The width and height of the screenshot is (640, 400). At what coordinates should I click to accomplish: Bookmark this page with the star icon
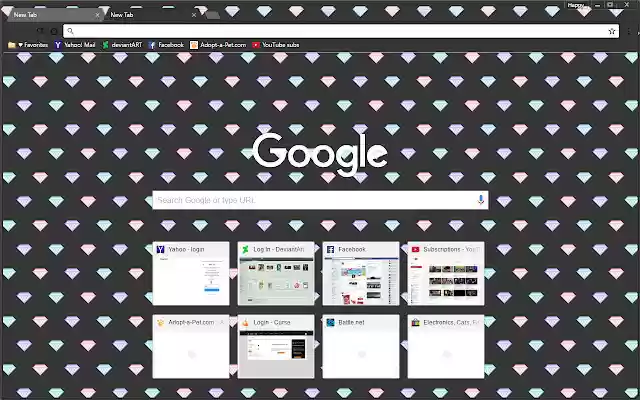pos(611,31)
